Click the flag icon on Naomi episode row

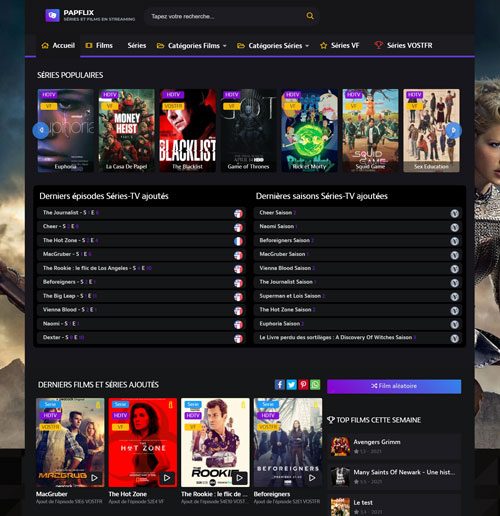tap(238, 324)
